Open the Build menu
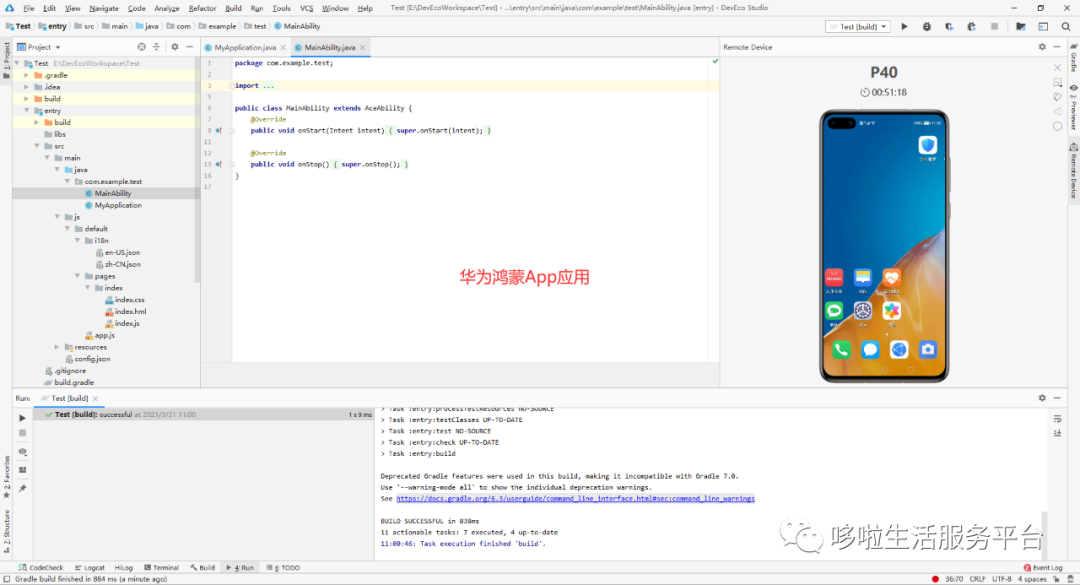This screenshot has width=1080, height=585. 233,8
